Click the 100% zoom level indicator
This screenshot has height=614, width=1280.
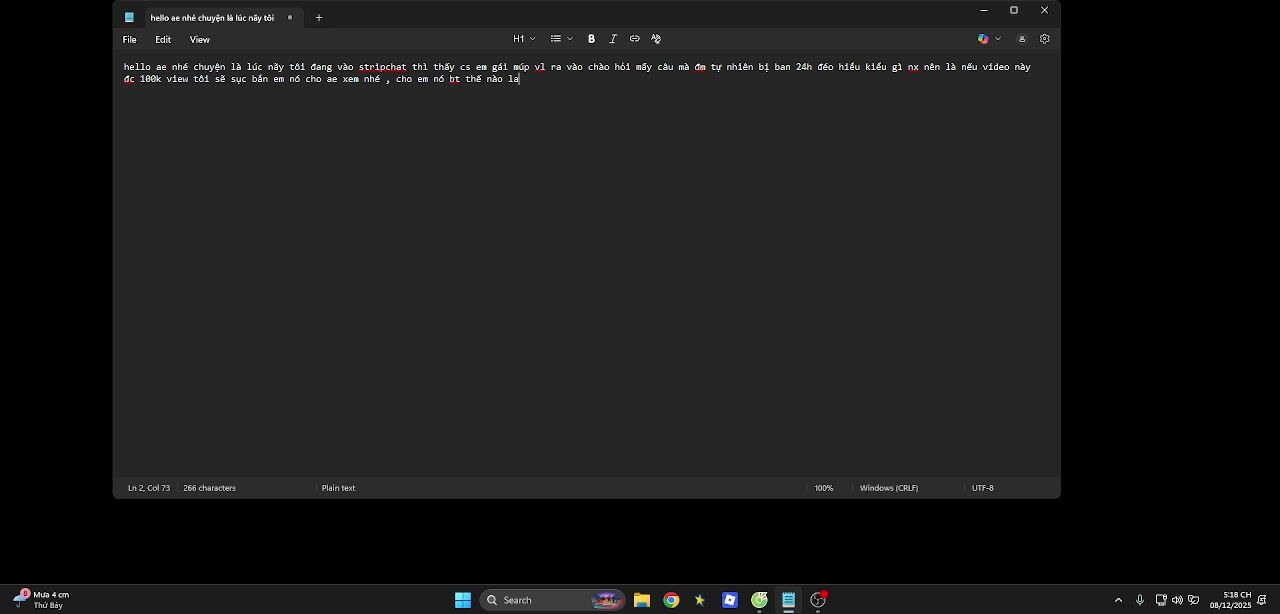pos(823,488)
